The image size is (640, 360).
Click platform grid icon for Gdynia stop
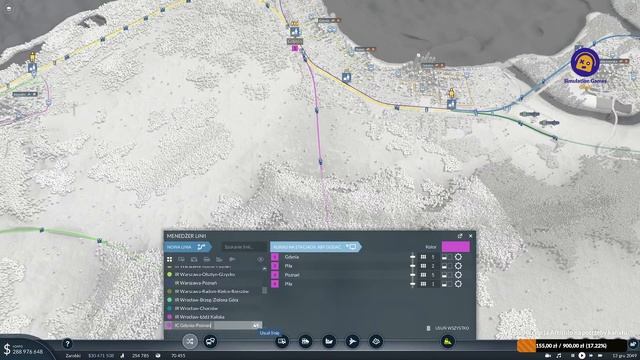tap(423, 257)
